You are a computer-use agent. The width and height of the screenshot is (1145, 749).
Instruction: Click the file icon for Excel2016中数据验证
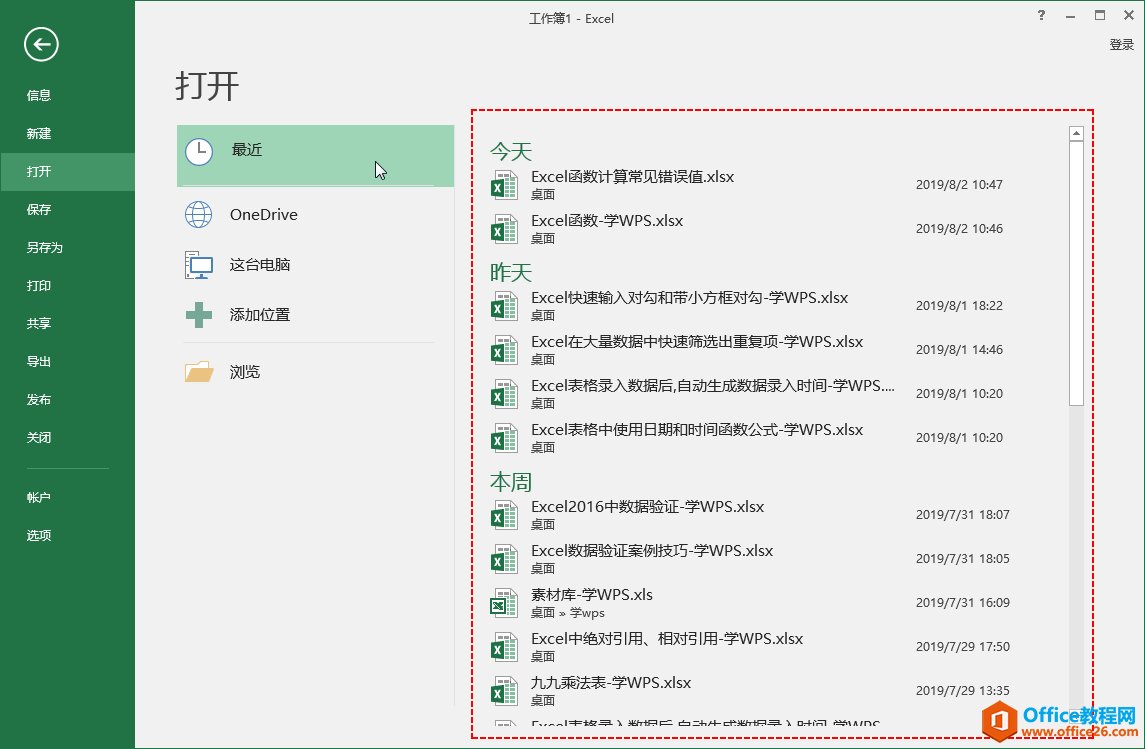(x=504, y=515)
